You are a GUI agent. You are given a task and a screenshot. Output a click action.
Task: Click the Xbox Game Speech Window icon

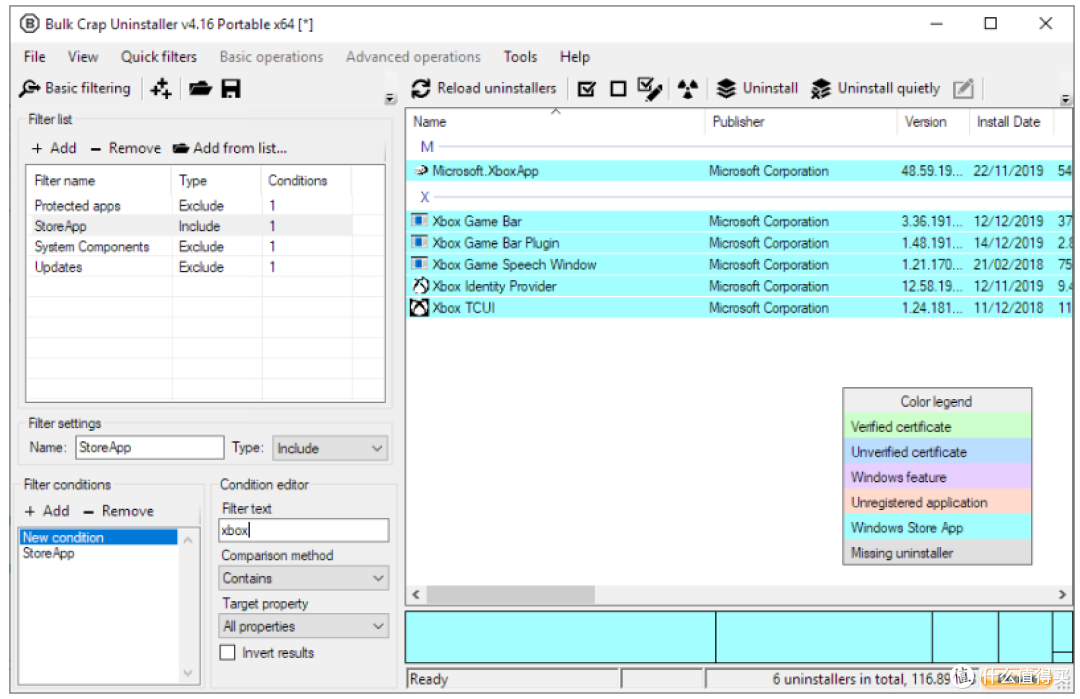coord(419,264)
